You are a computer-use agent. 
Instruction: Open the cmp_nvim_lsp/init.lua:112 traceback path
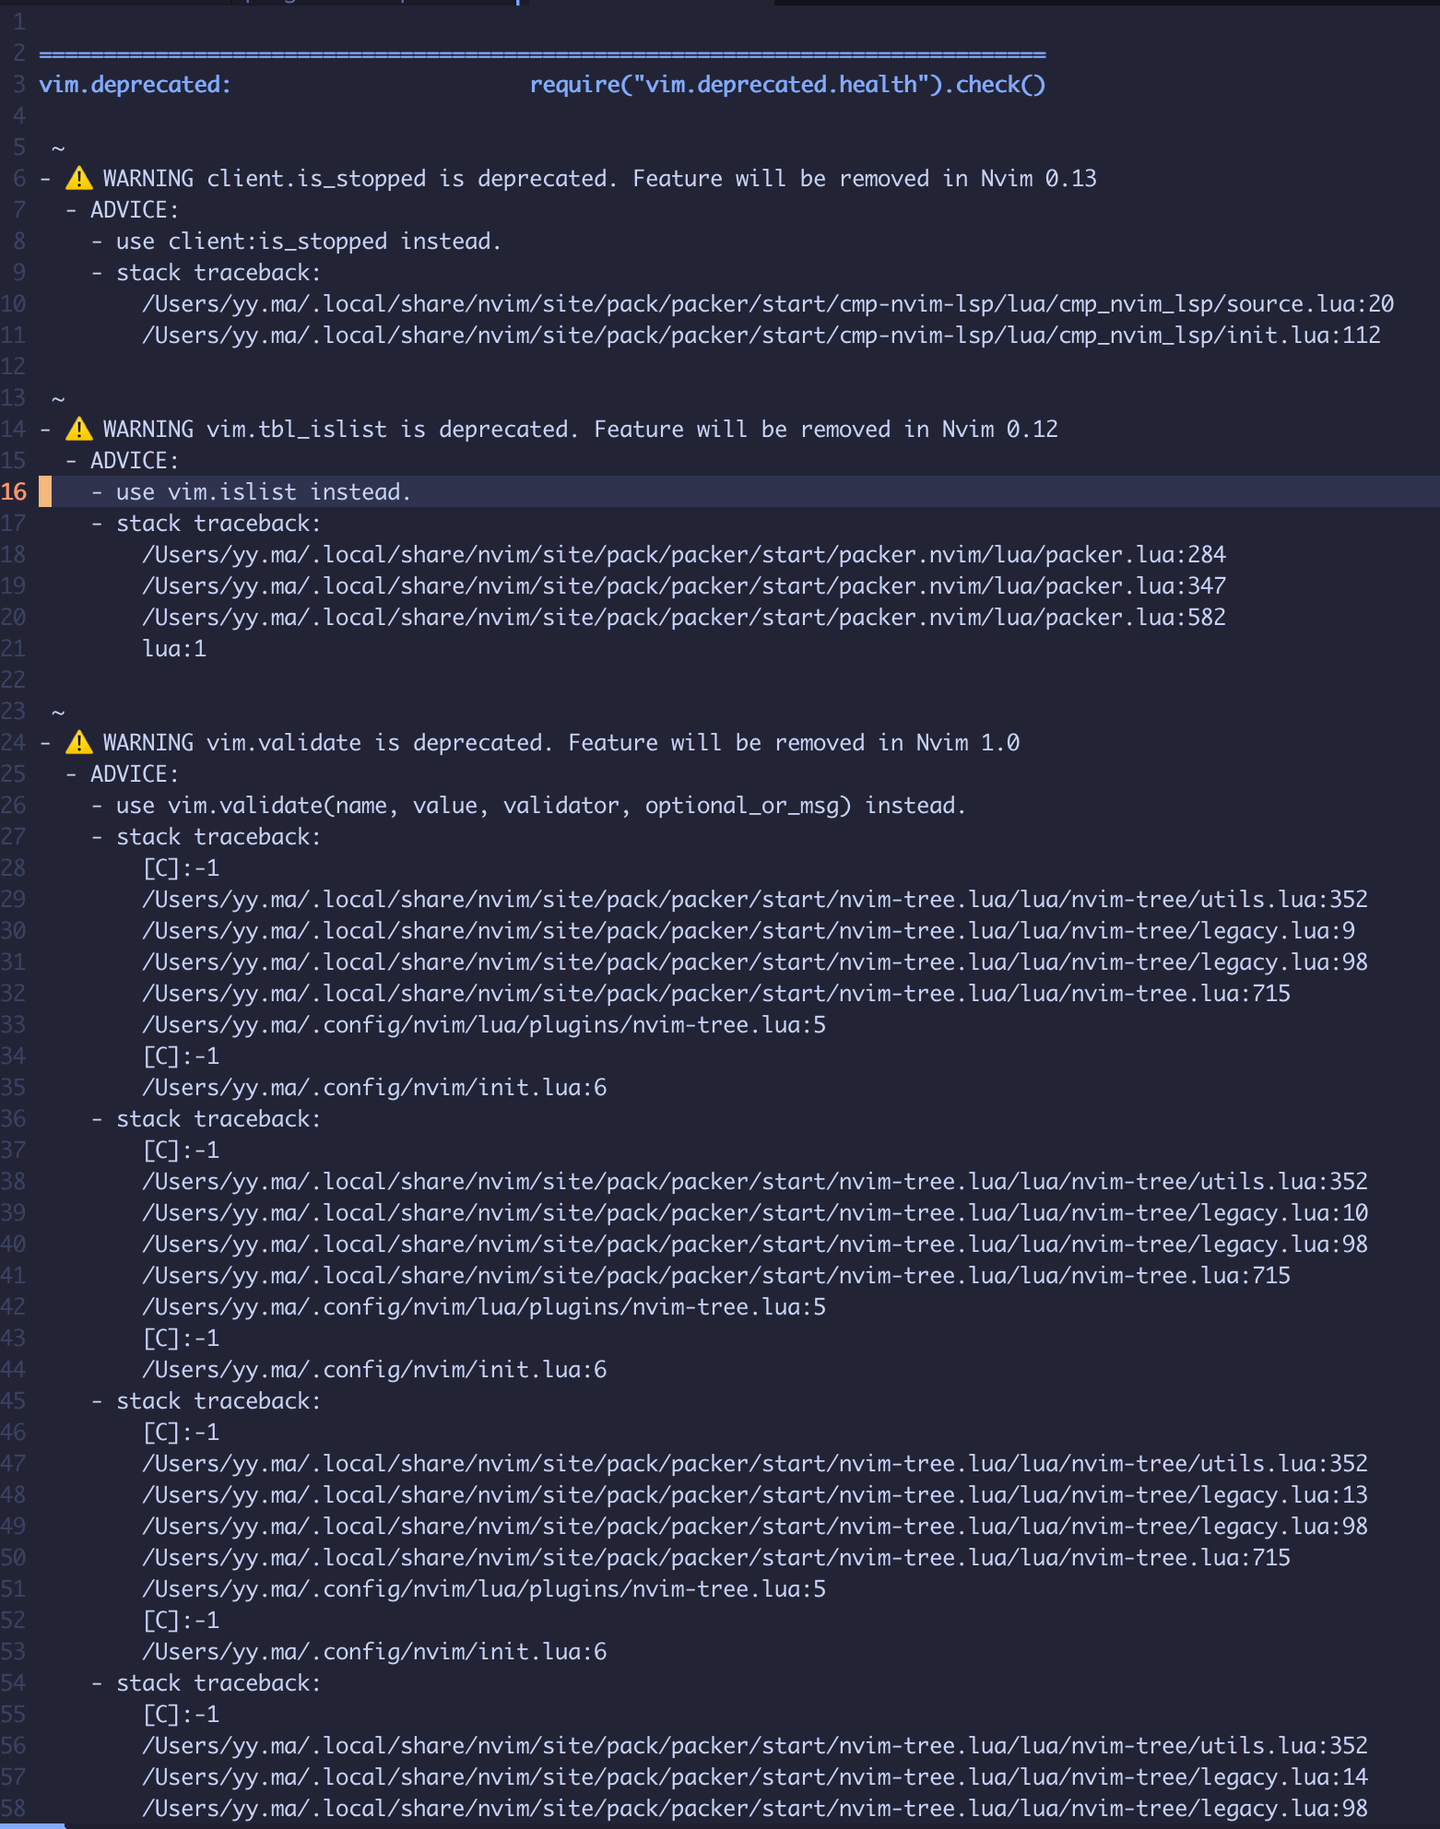coord(760,335)
